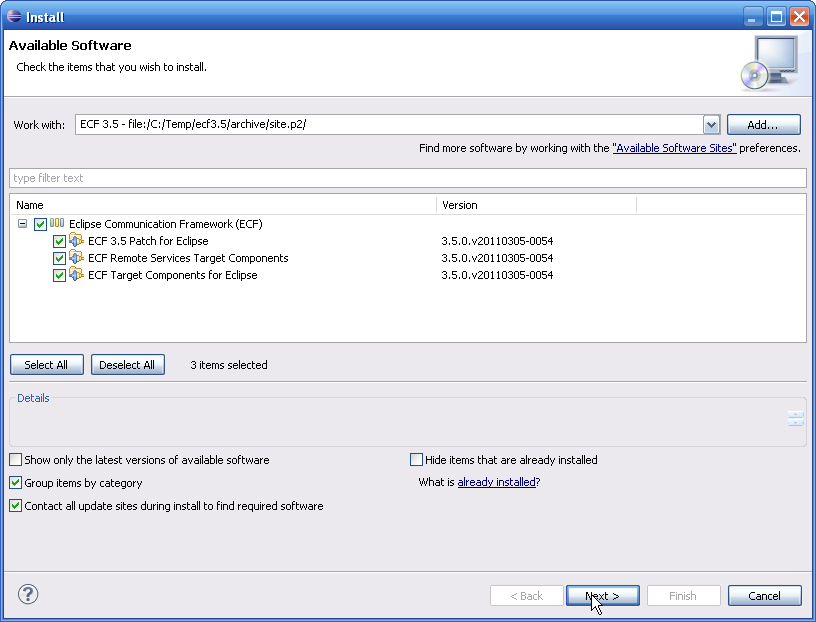Click version text of ECF Remote Services row

(497, 258)
